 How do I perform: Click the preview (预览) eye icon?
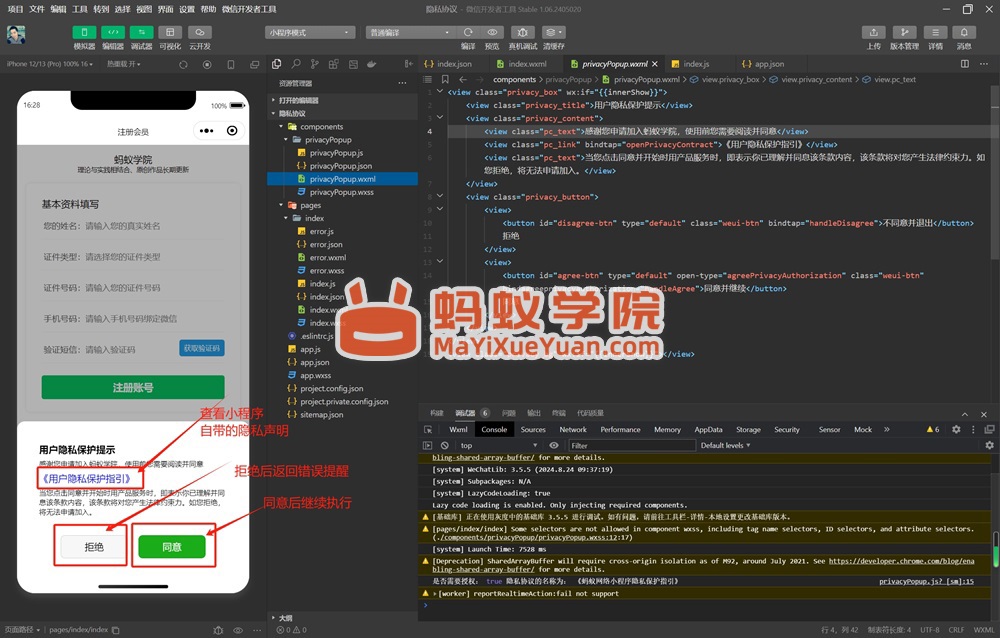[x=492, y=33]
